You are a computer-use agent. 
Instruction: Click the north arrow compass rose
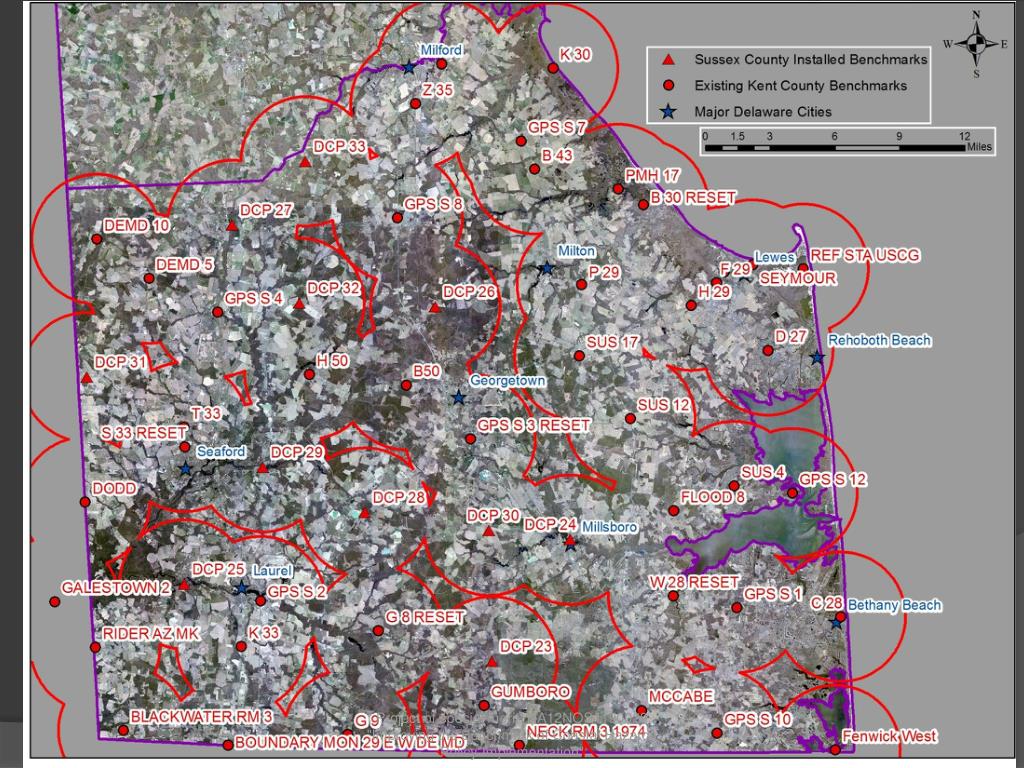coord(976,44)
